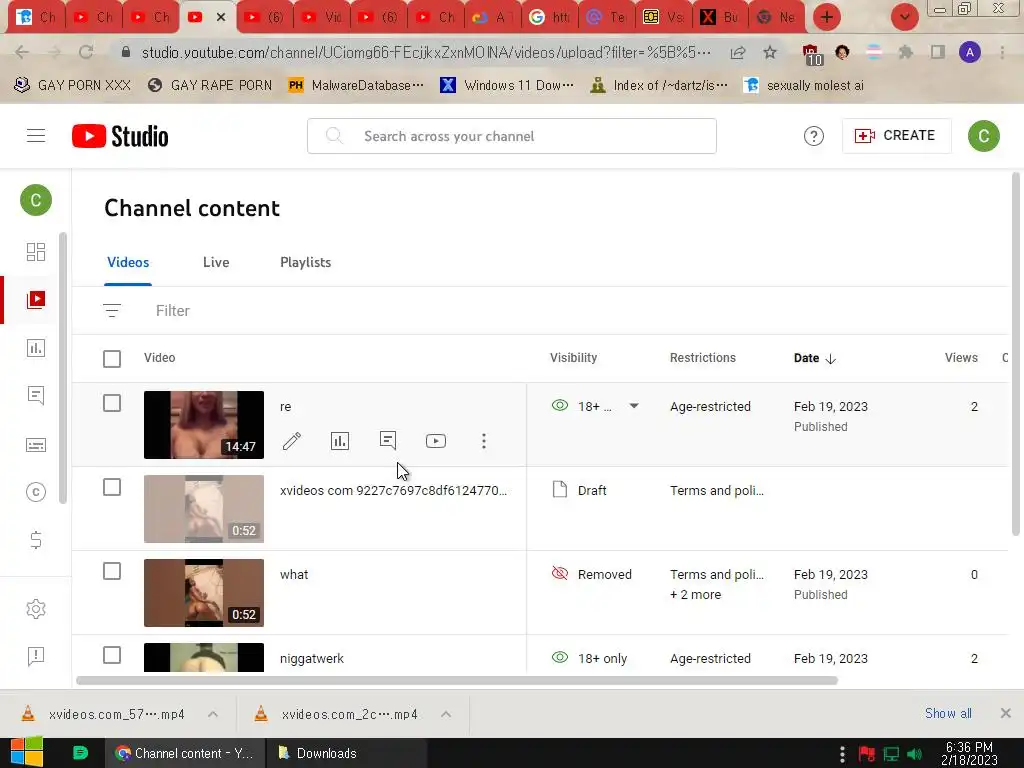Click the filter lines icon
This screenshot has height=768, width=1024.
[112, 310]
